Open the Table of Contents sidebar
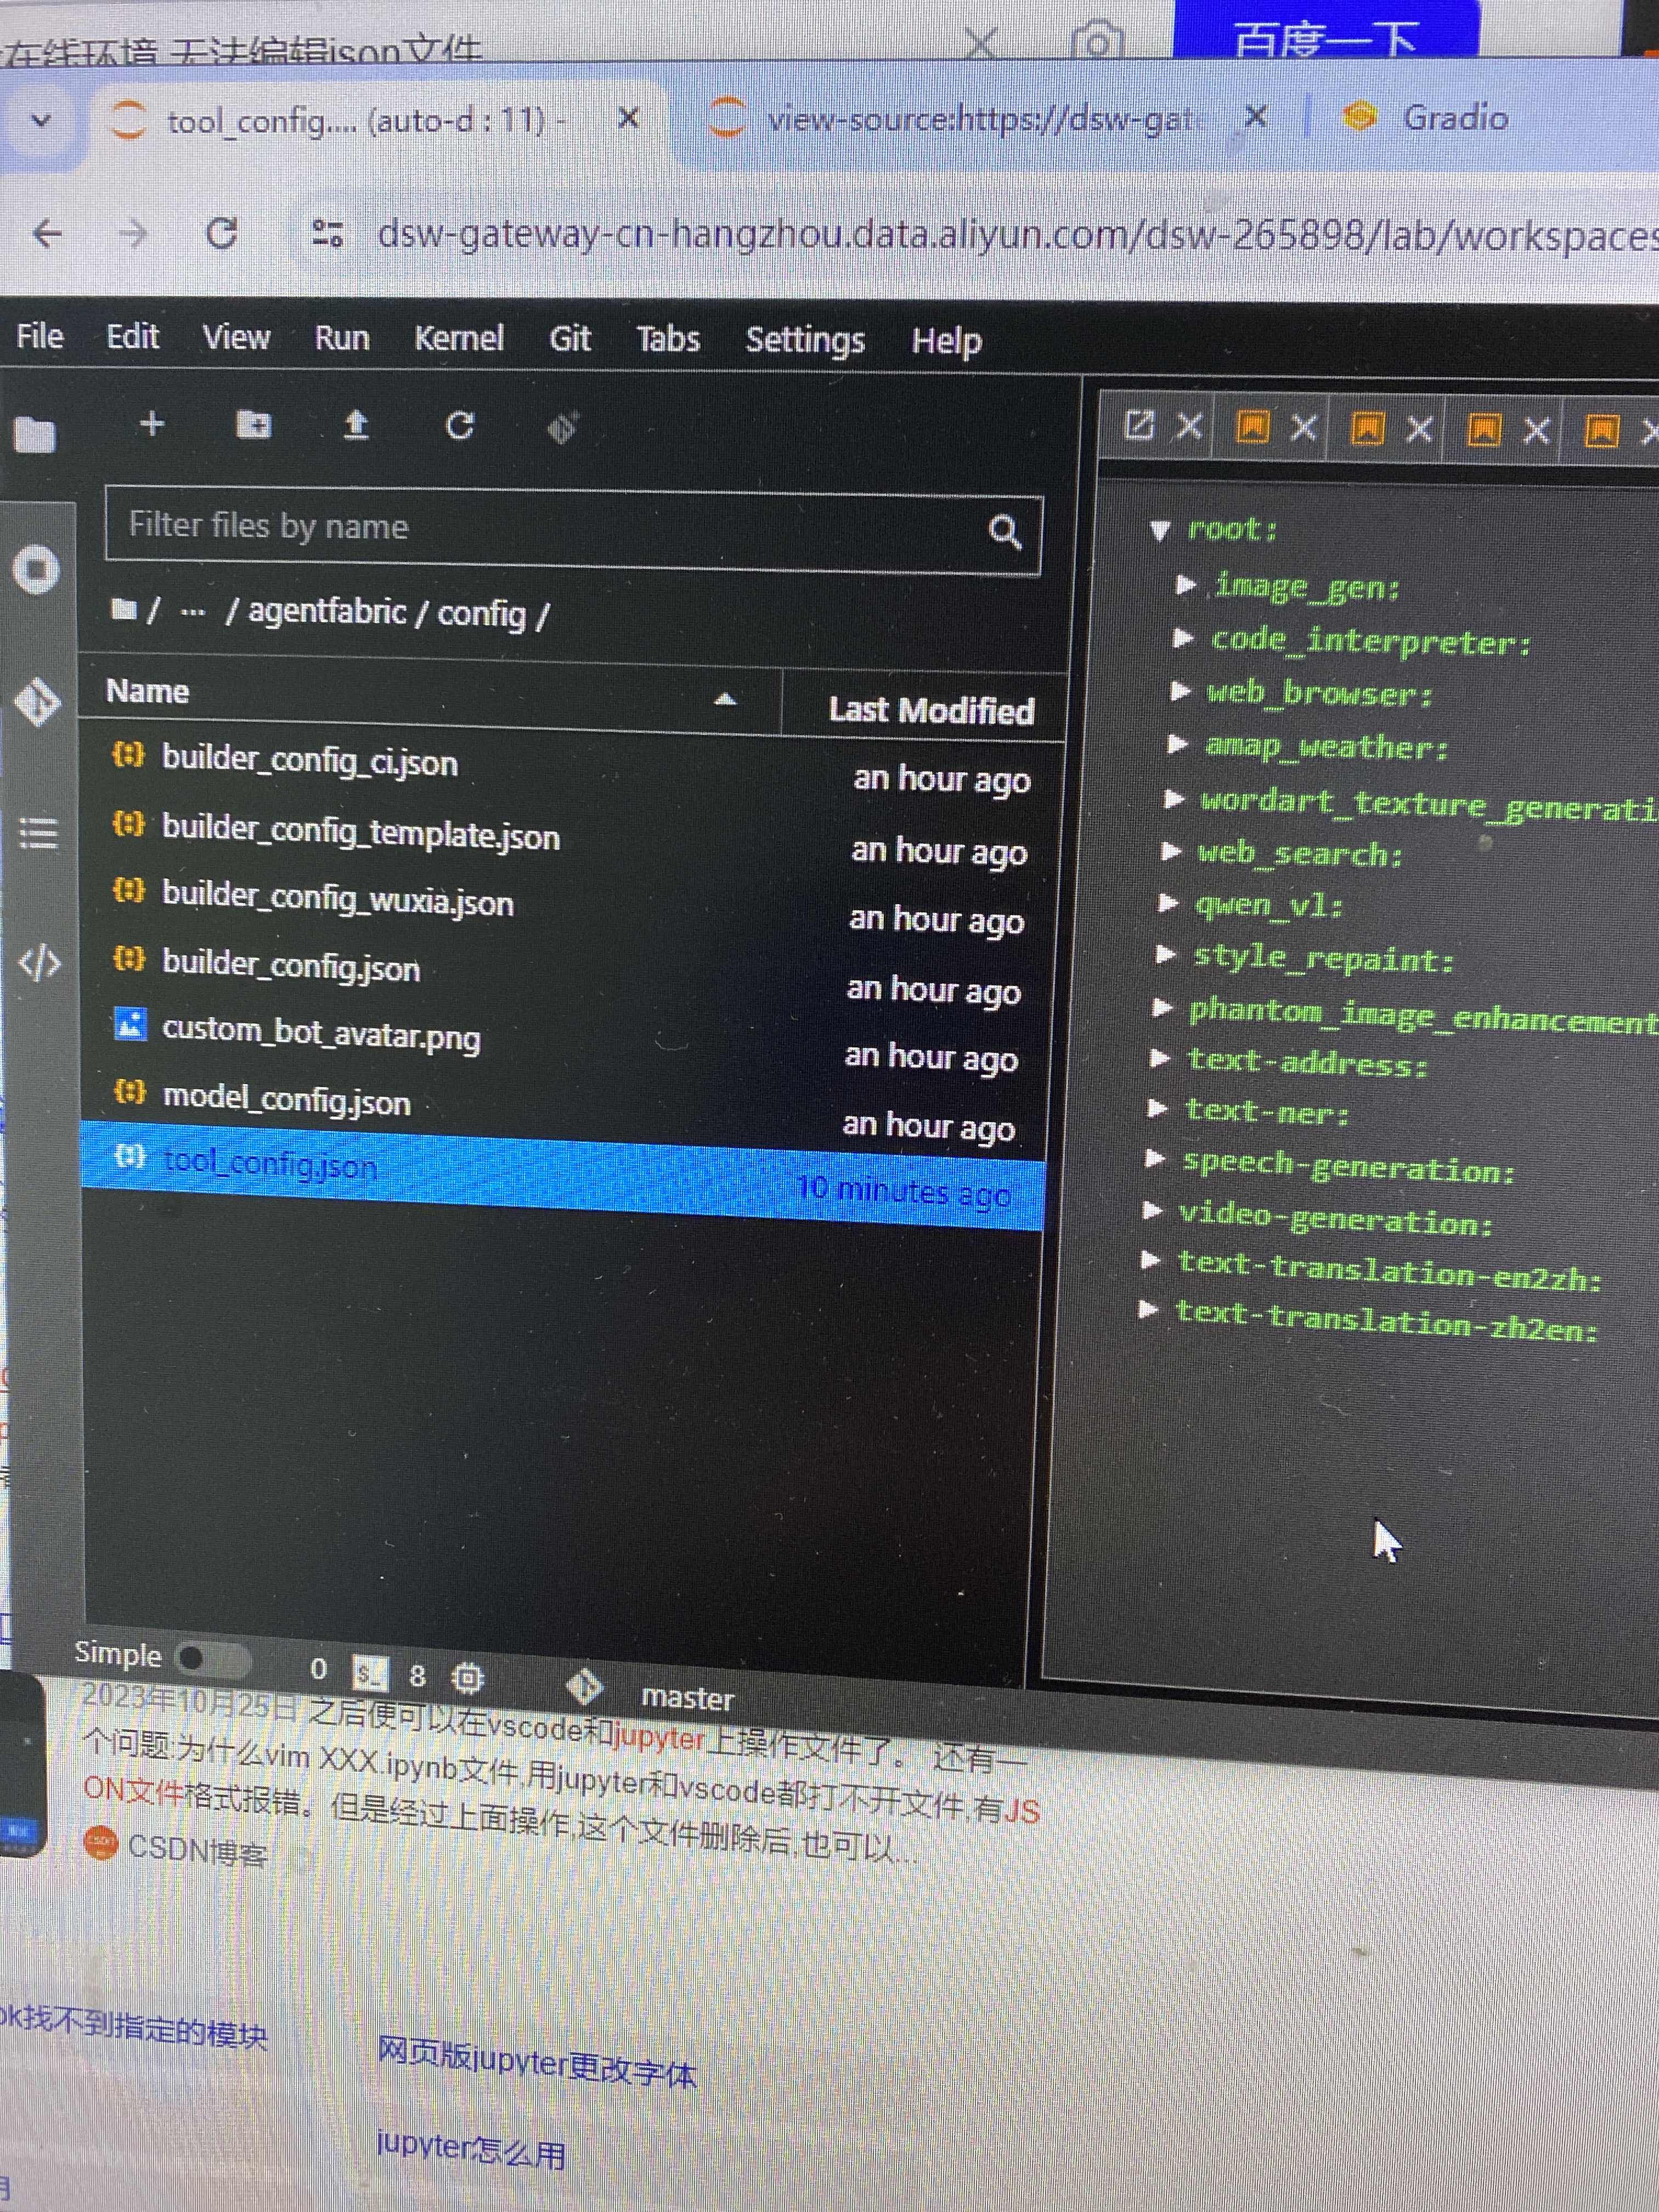Image resolution: width=1659 pixels, height=2212 pixels. coord(38,833)
